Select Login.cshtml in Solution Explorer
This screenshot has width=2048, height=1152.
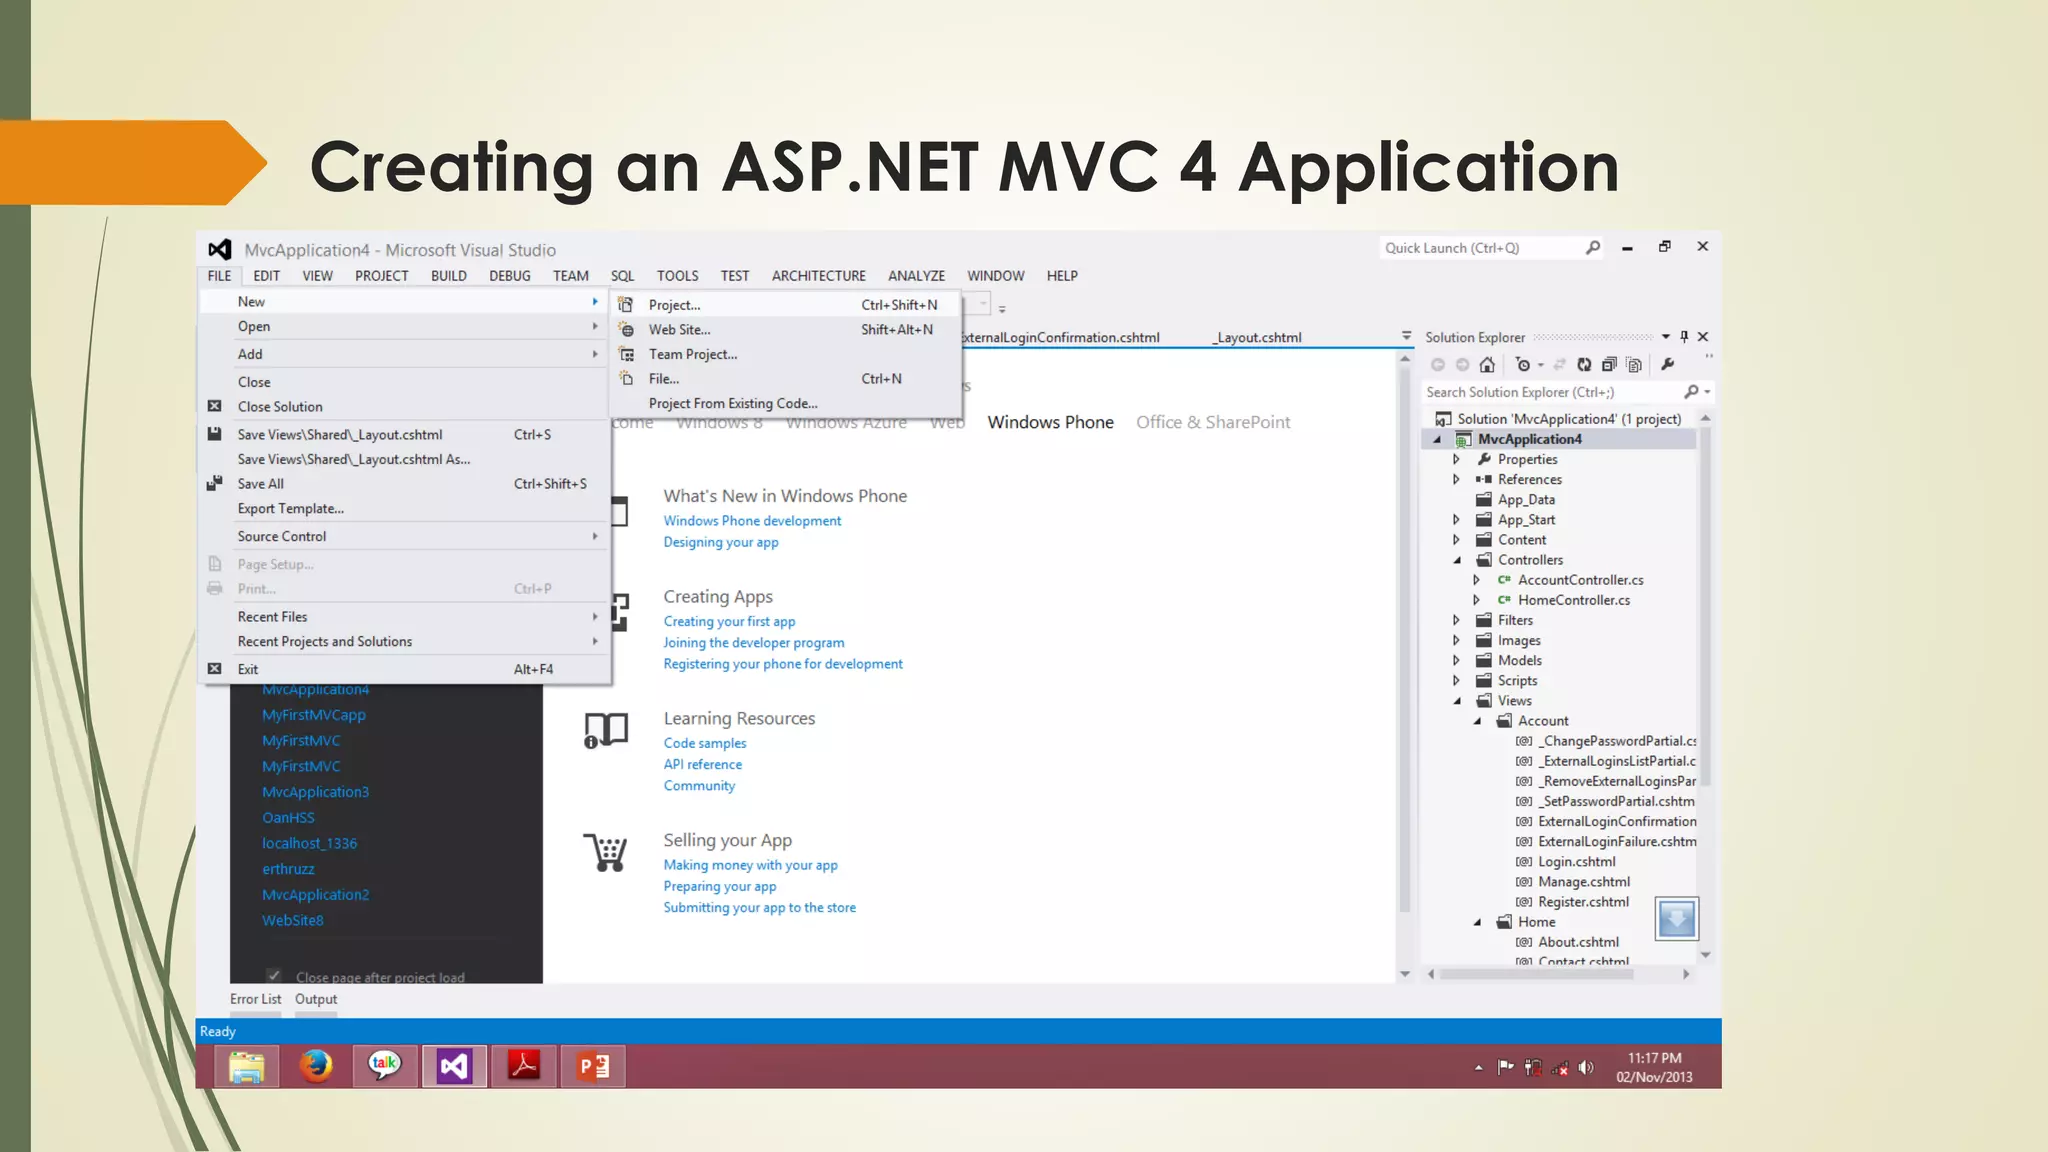point(1576,862)
